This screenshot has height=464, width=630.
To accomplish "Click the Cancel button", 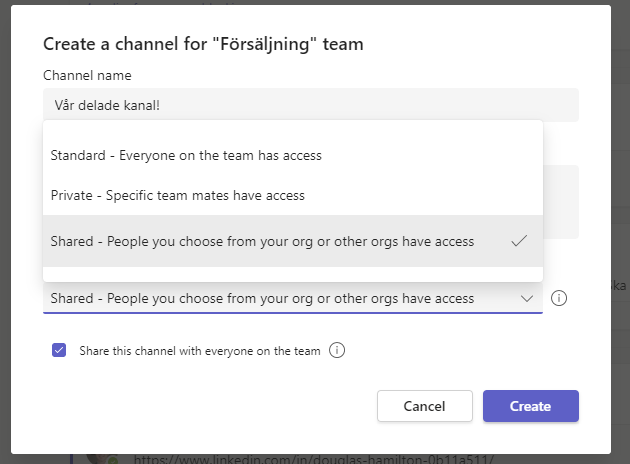I will coord(425,406).
